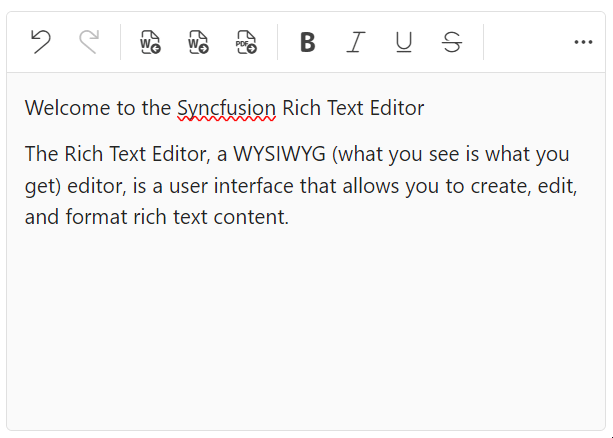Undo the last edit
Viewport: 613px width, 438px height.
(41, 42)
